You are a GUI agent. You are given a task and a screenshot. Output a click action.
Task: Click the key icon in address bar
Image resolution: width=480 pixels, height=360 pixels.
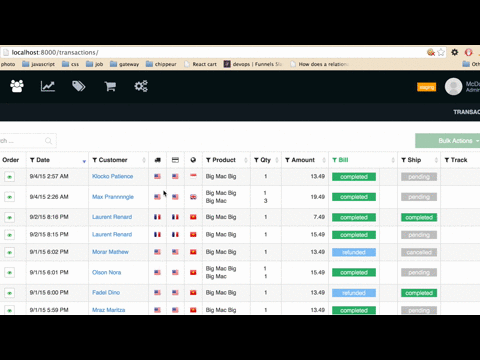point(431,52)
